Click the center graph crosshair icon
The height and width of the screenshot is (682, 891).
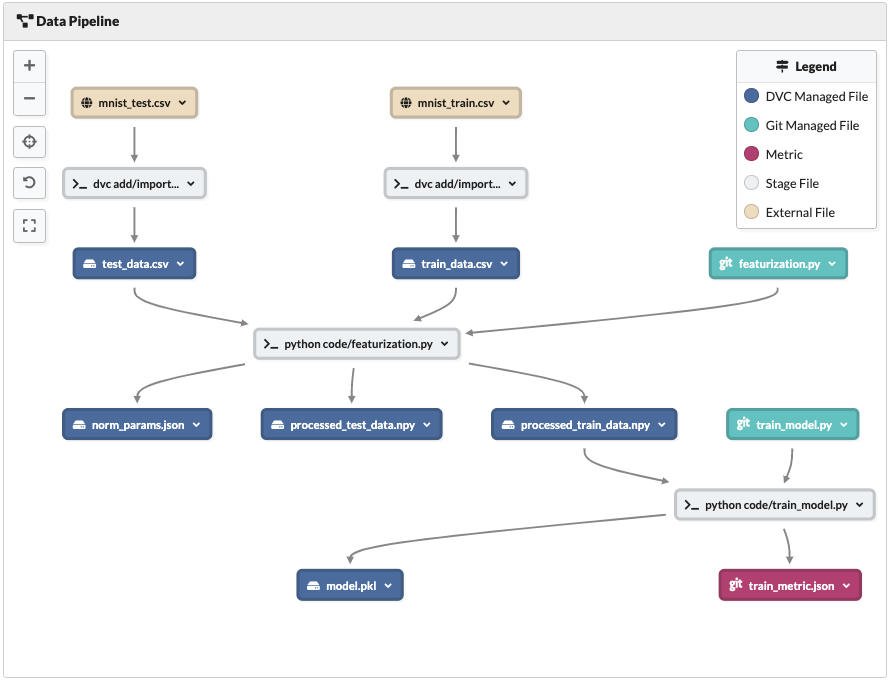[29, 142]
